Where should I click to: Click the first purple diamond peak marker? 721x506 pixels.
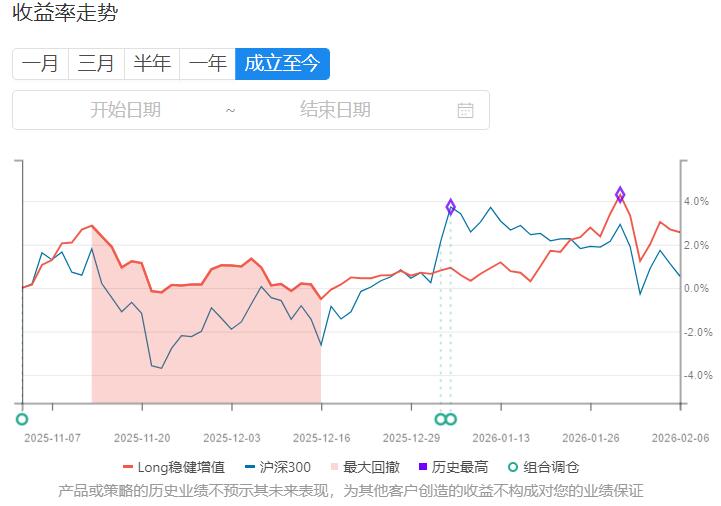pyautogui.click(x=451, y=207)
